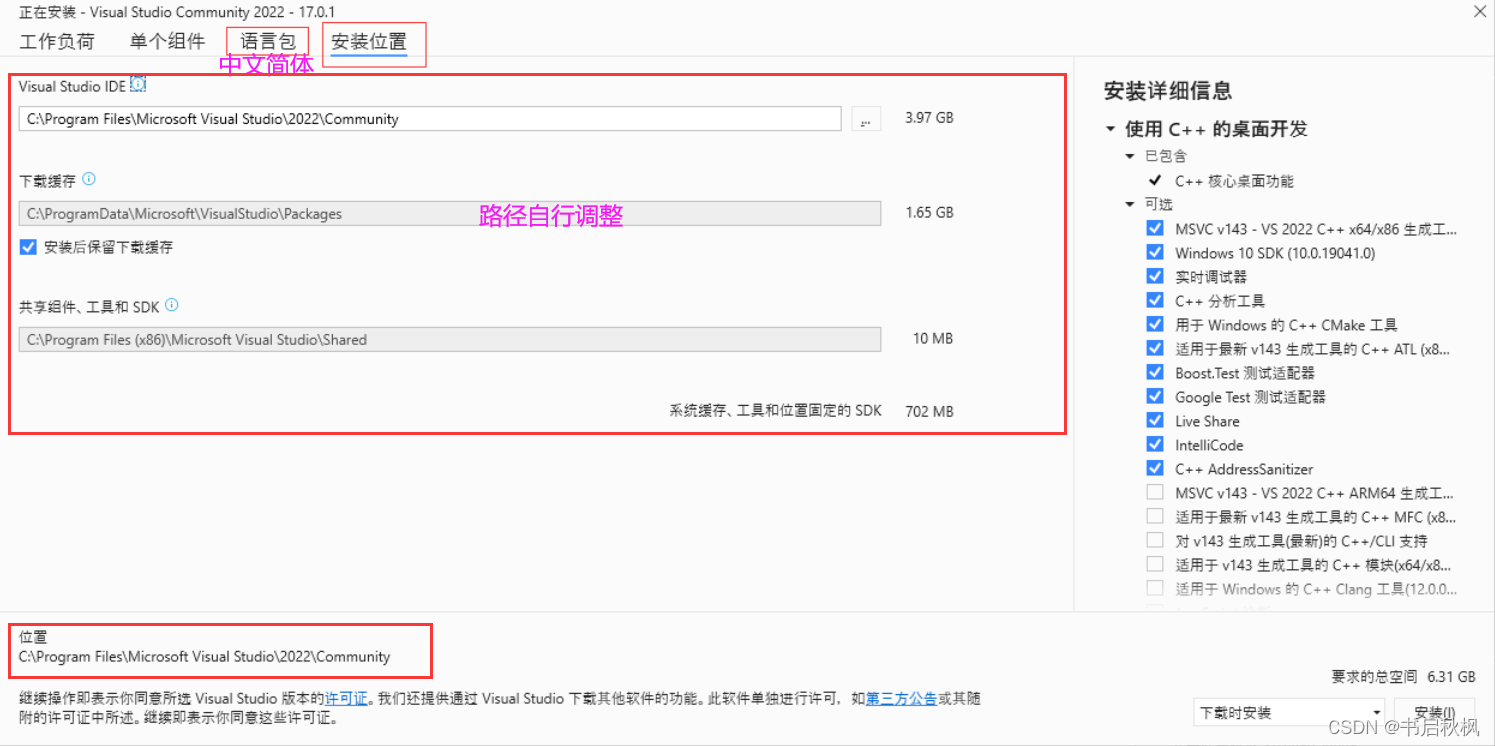Click the 下载缓存 path field
Viewport: 1495px width, 746px height.
click(450, 213)
